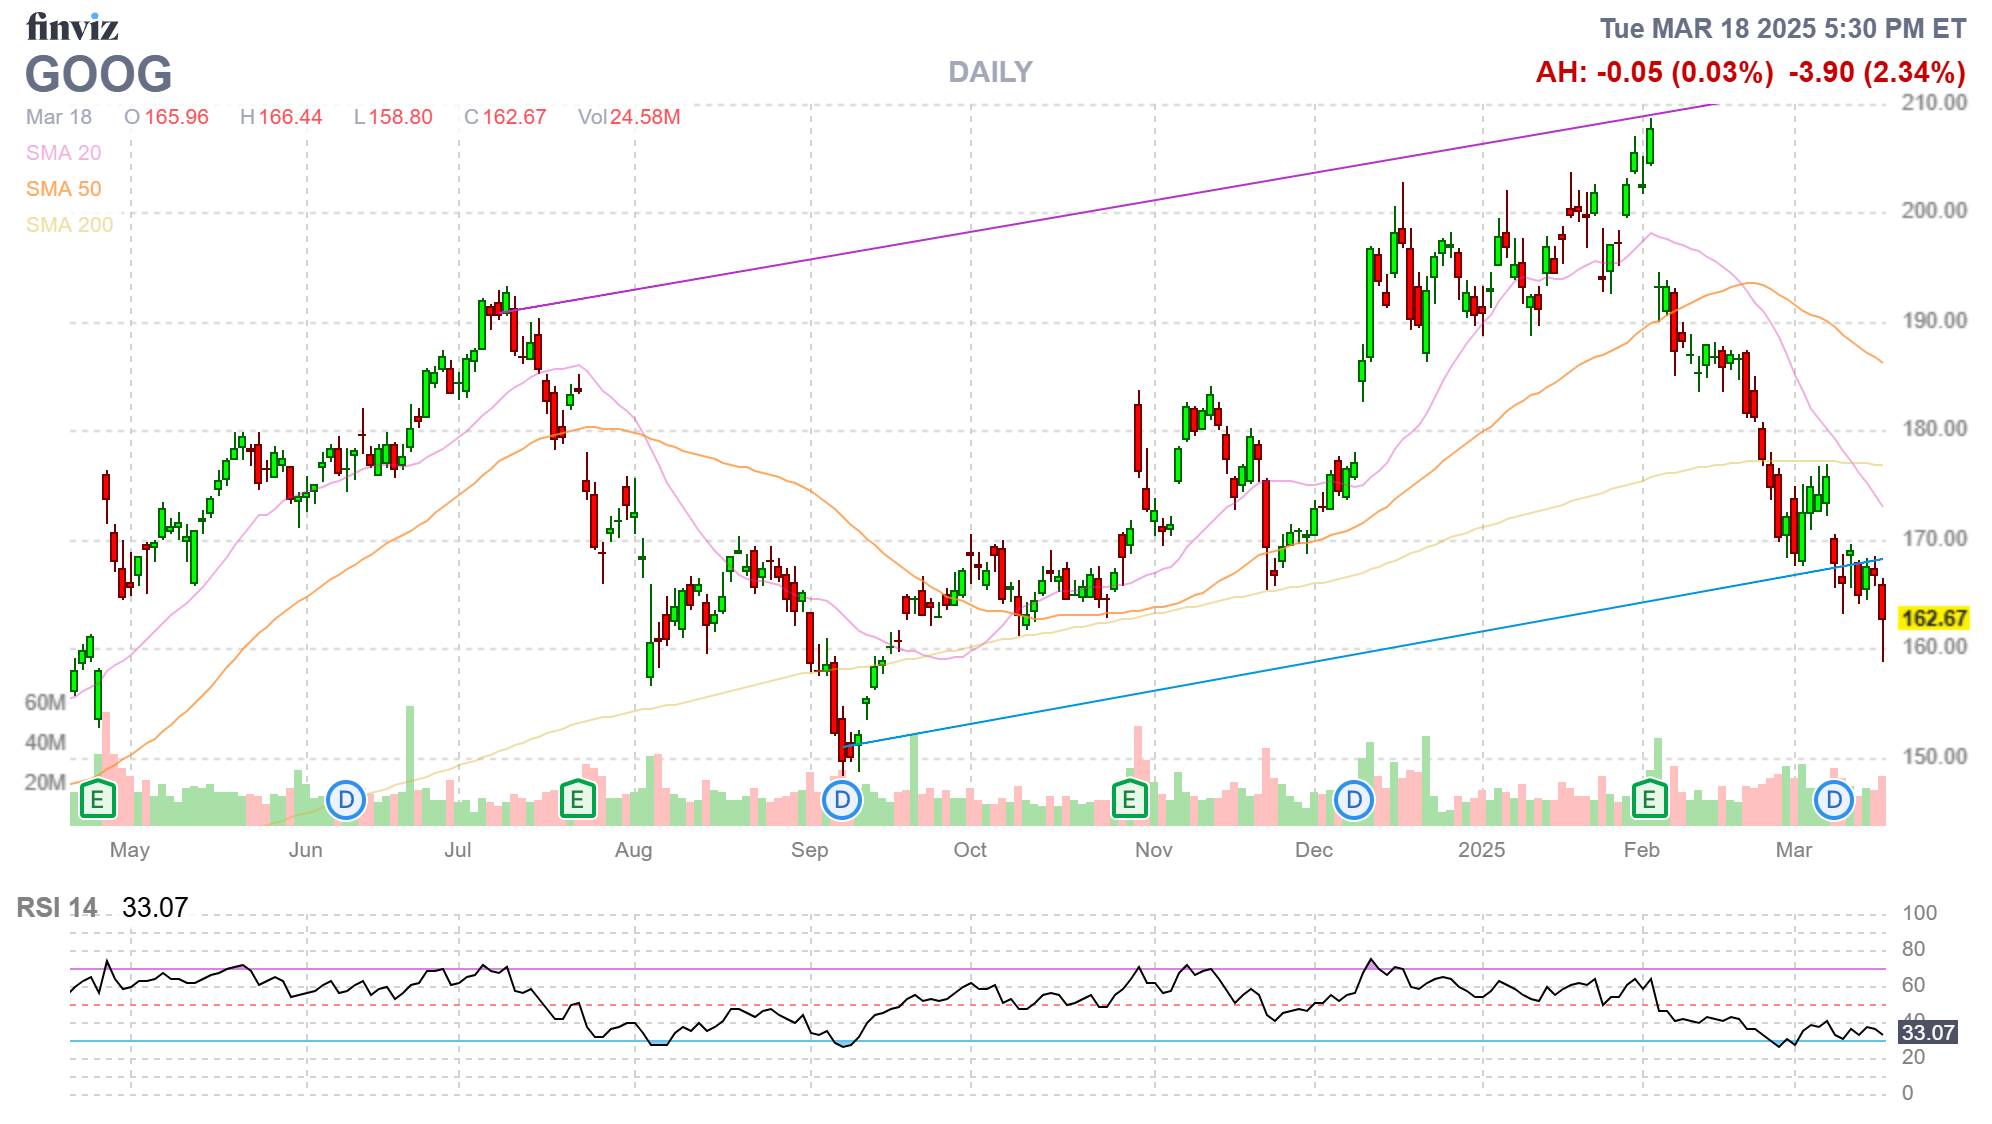Click the SMA 50 legend label
This screenshot has height=1124, width=1992.
point(63,189)
